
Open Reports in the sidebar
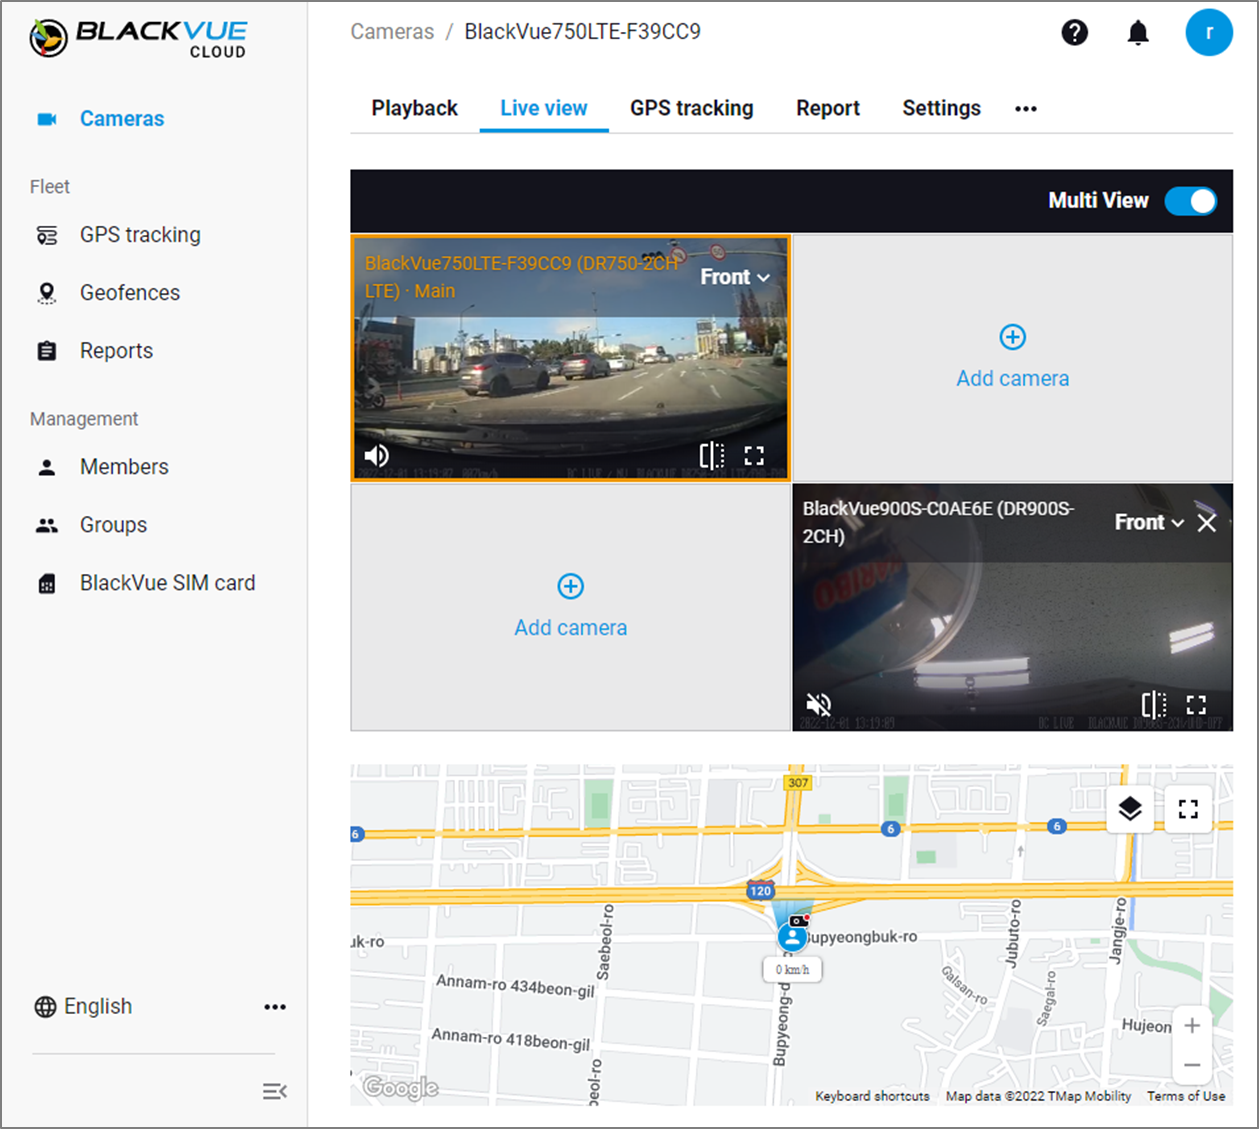(117, 351)
